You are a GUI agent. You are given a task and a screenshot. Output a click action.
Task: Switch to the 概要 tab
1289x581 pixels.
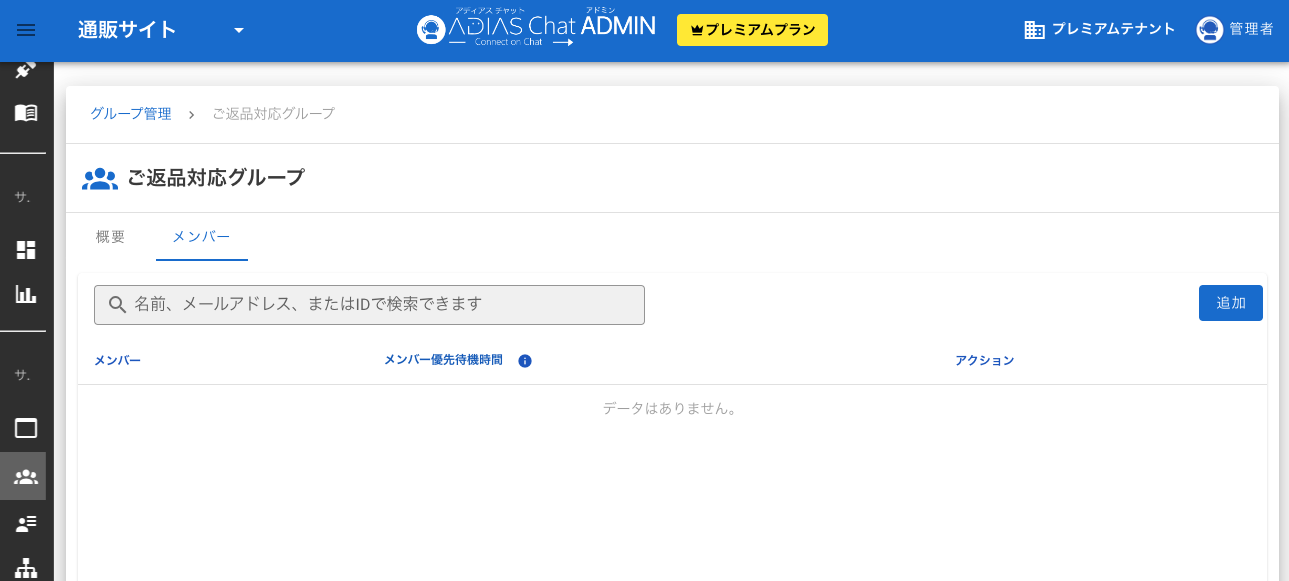pyautogui.click(x=110, y=237)
